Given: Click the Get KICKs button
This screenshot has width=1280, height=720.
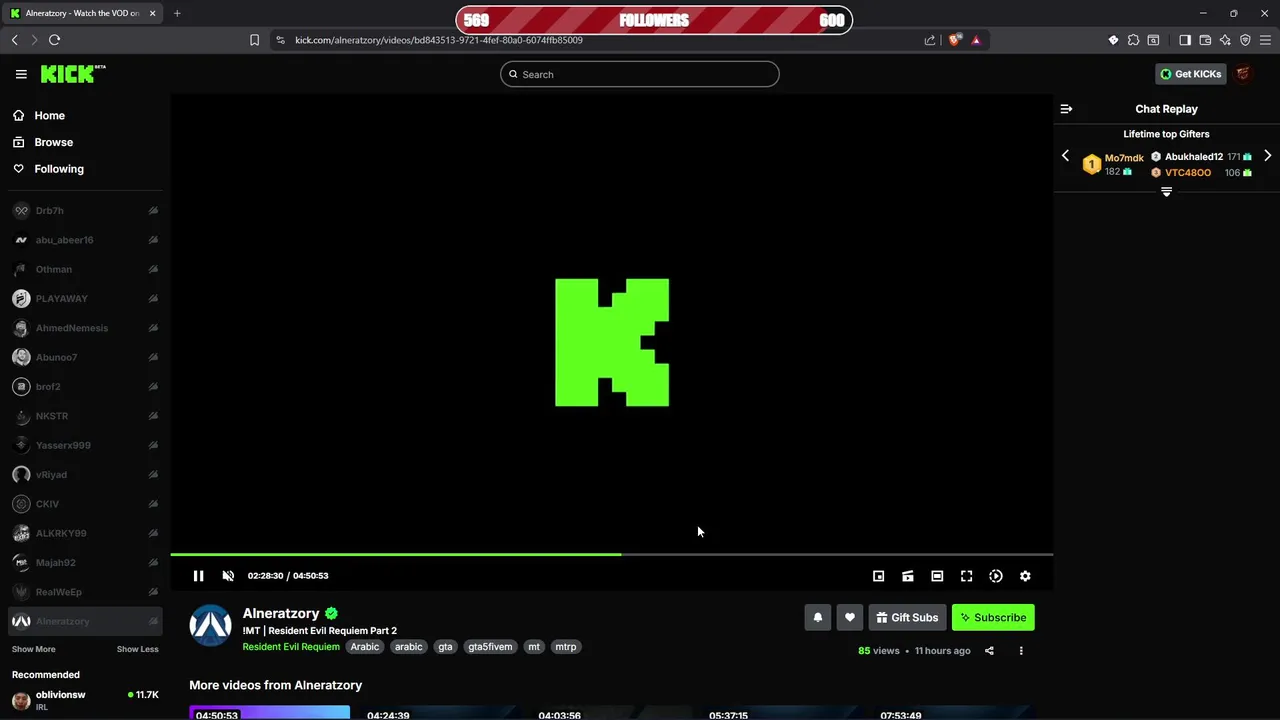Looking at the screenshot, I should pos(1190,74).
